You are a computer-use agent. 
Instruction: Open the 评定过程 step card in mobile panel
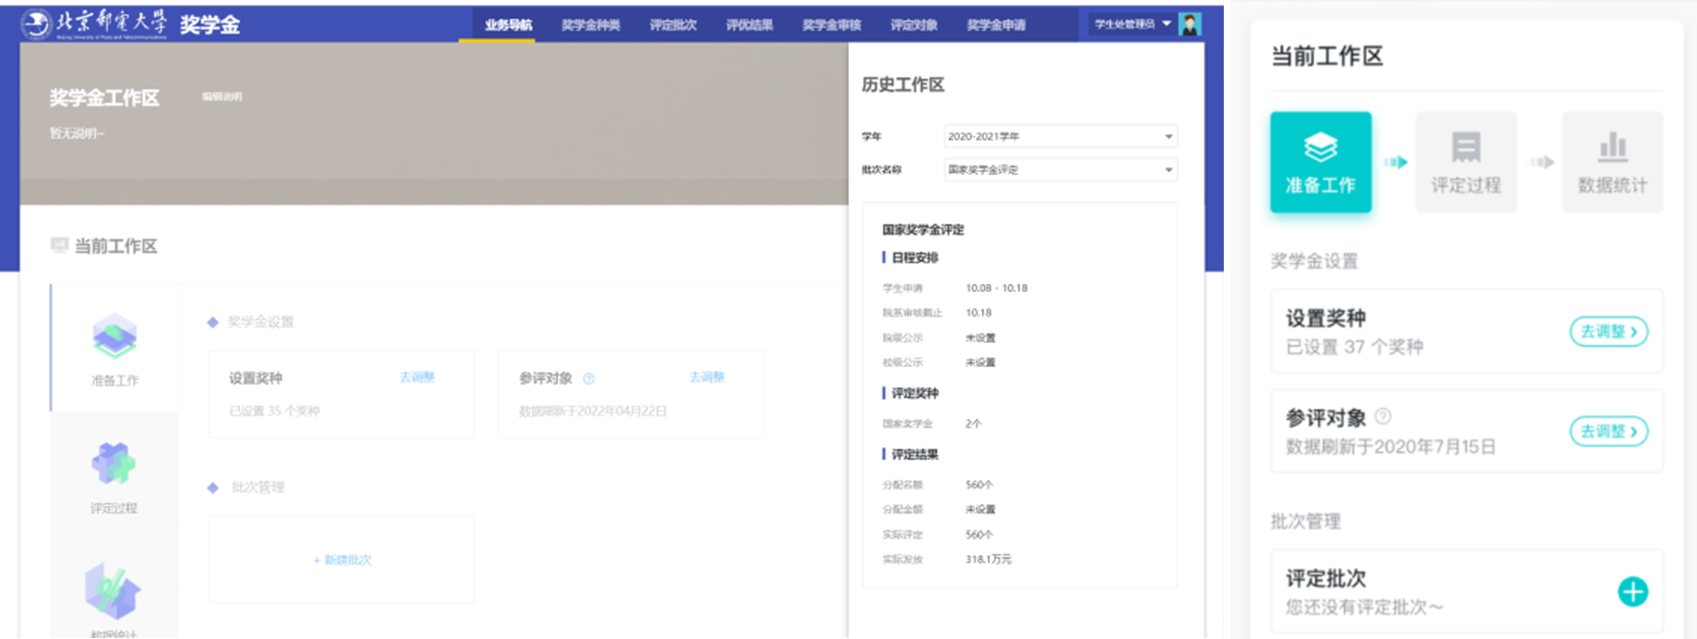(1465, 162)
